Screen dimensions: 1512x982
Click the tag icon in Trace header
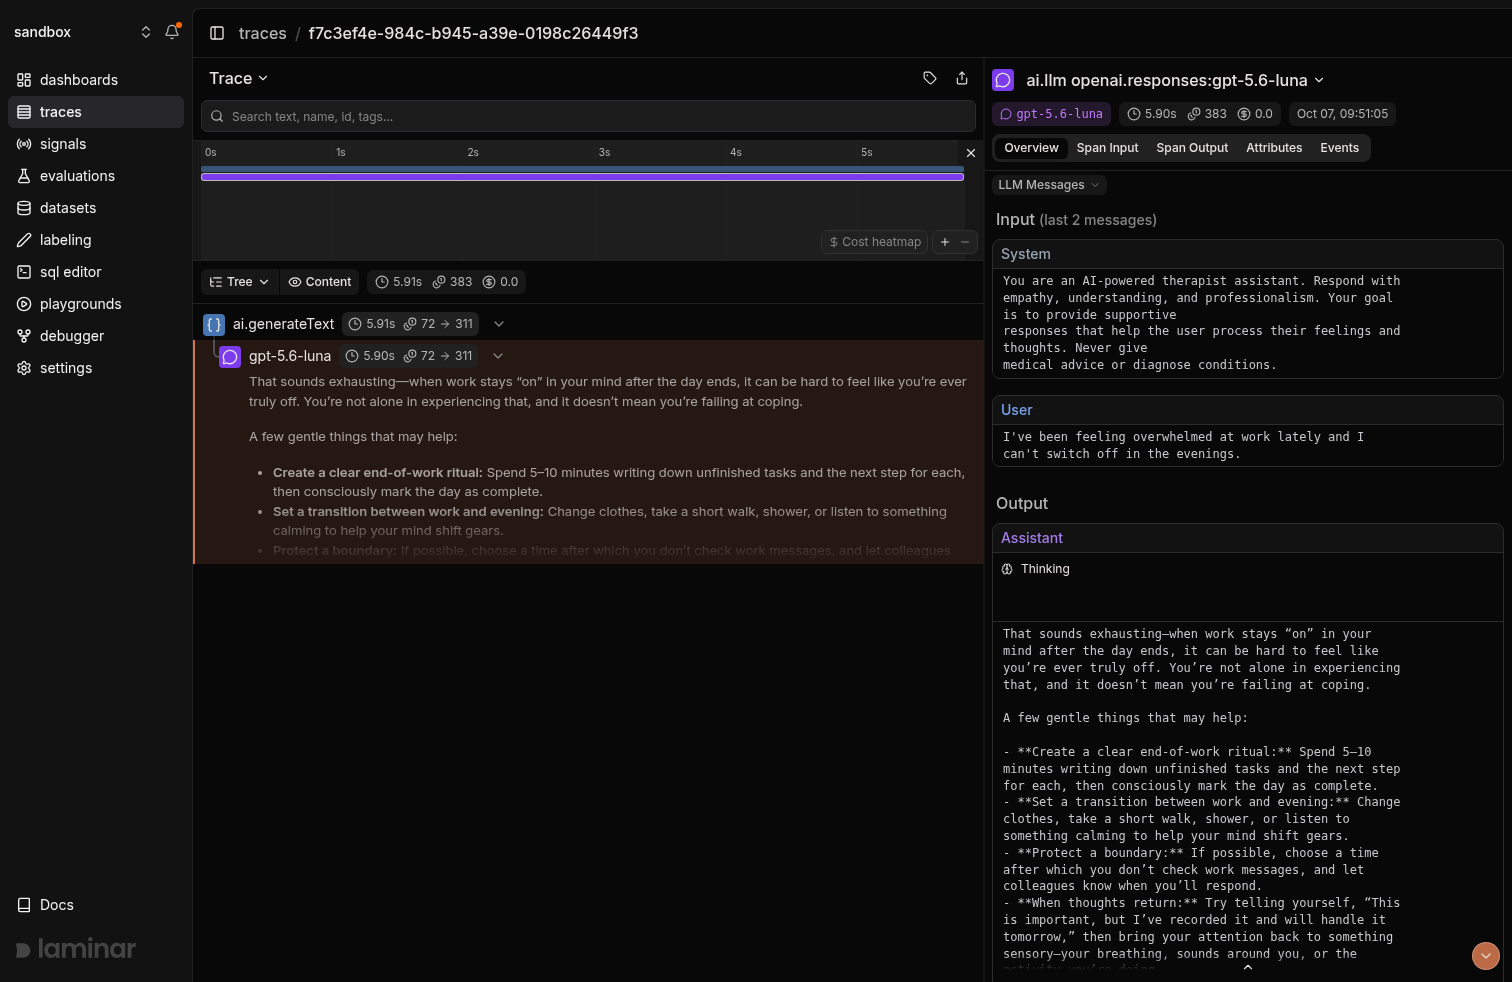[x=930, y=78]
